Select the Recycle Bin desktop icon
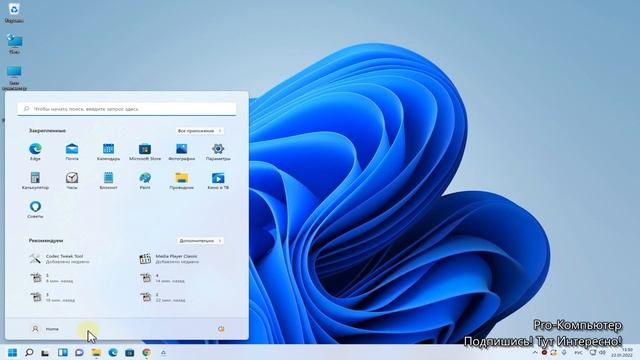Viewport: 640px width, 360px height. (14, 12)
